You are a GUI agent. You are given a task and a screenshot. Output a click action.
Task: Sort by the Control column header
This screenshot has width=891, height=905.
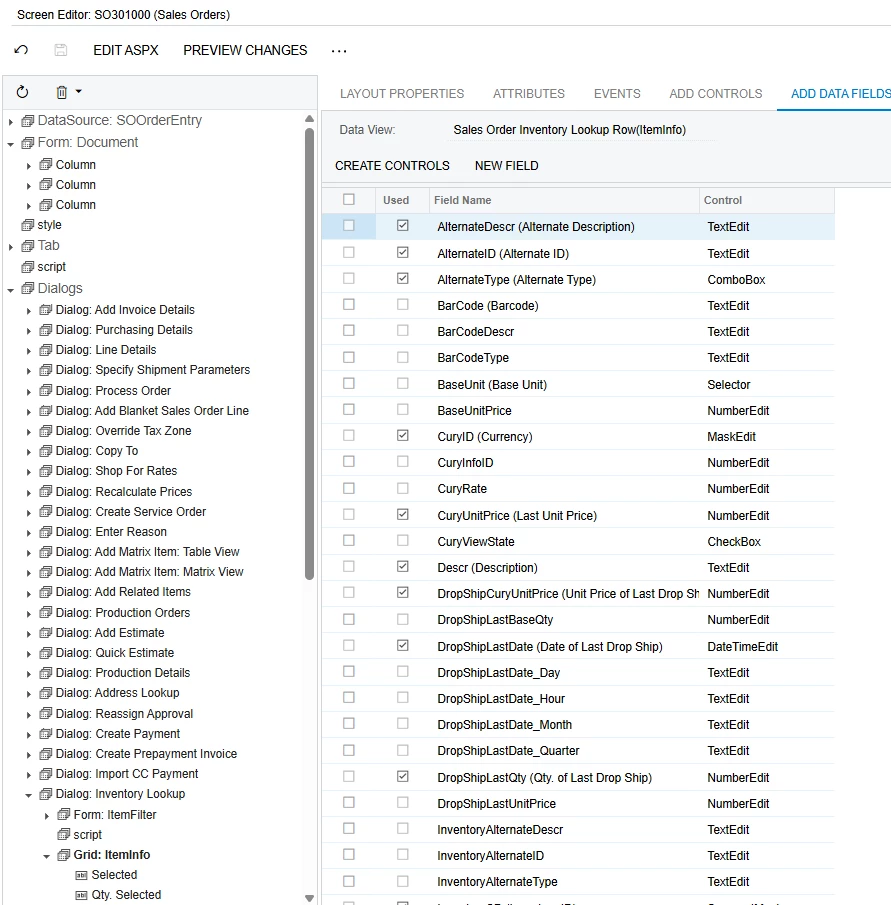coord(766,200)
